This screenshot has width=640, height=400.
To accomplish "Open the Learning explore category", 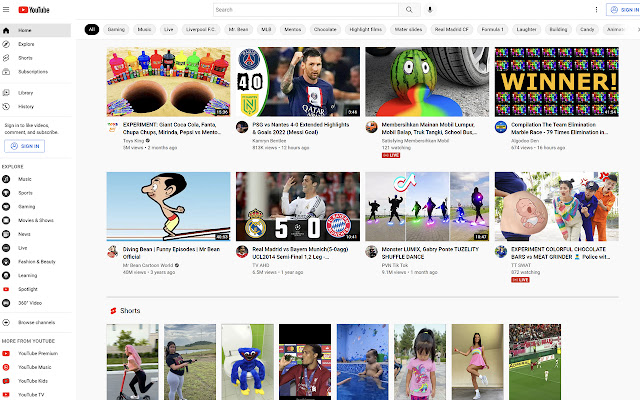I will (x=36, y=276).
